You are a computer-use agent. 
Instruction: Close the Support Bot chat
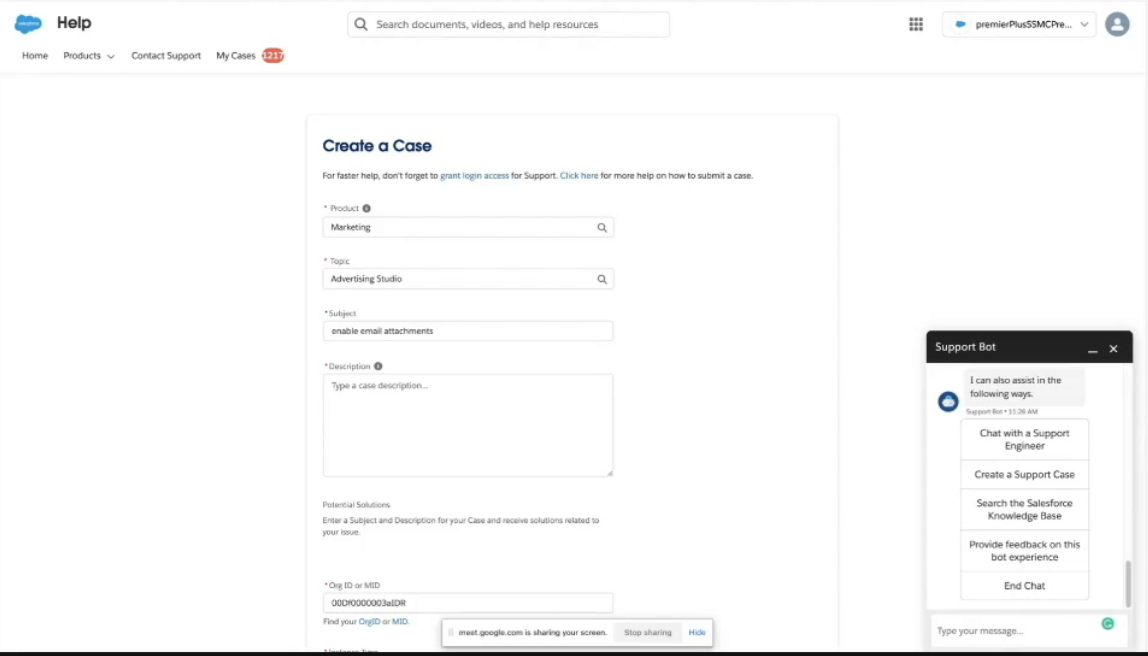(x=1113, y=349)
